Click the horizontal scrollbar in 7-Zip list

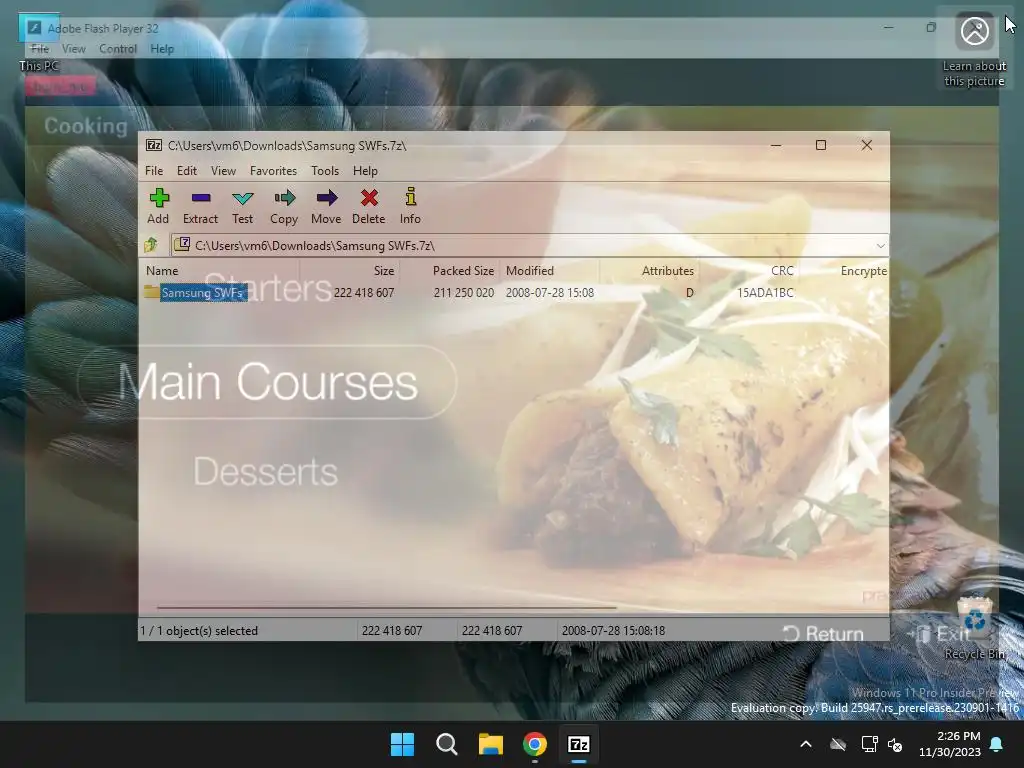coord(387,608)
